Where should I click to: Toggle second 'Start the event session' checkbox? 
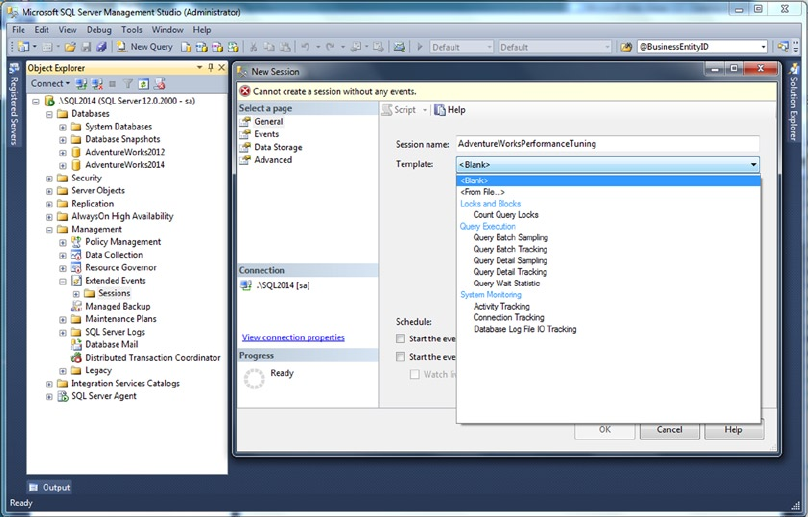click(400, 357)
